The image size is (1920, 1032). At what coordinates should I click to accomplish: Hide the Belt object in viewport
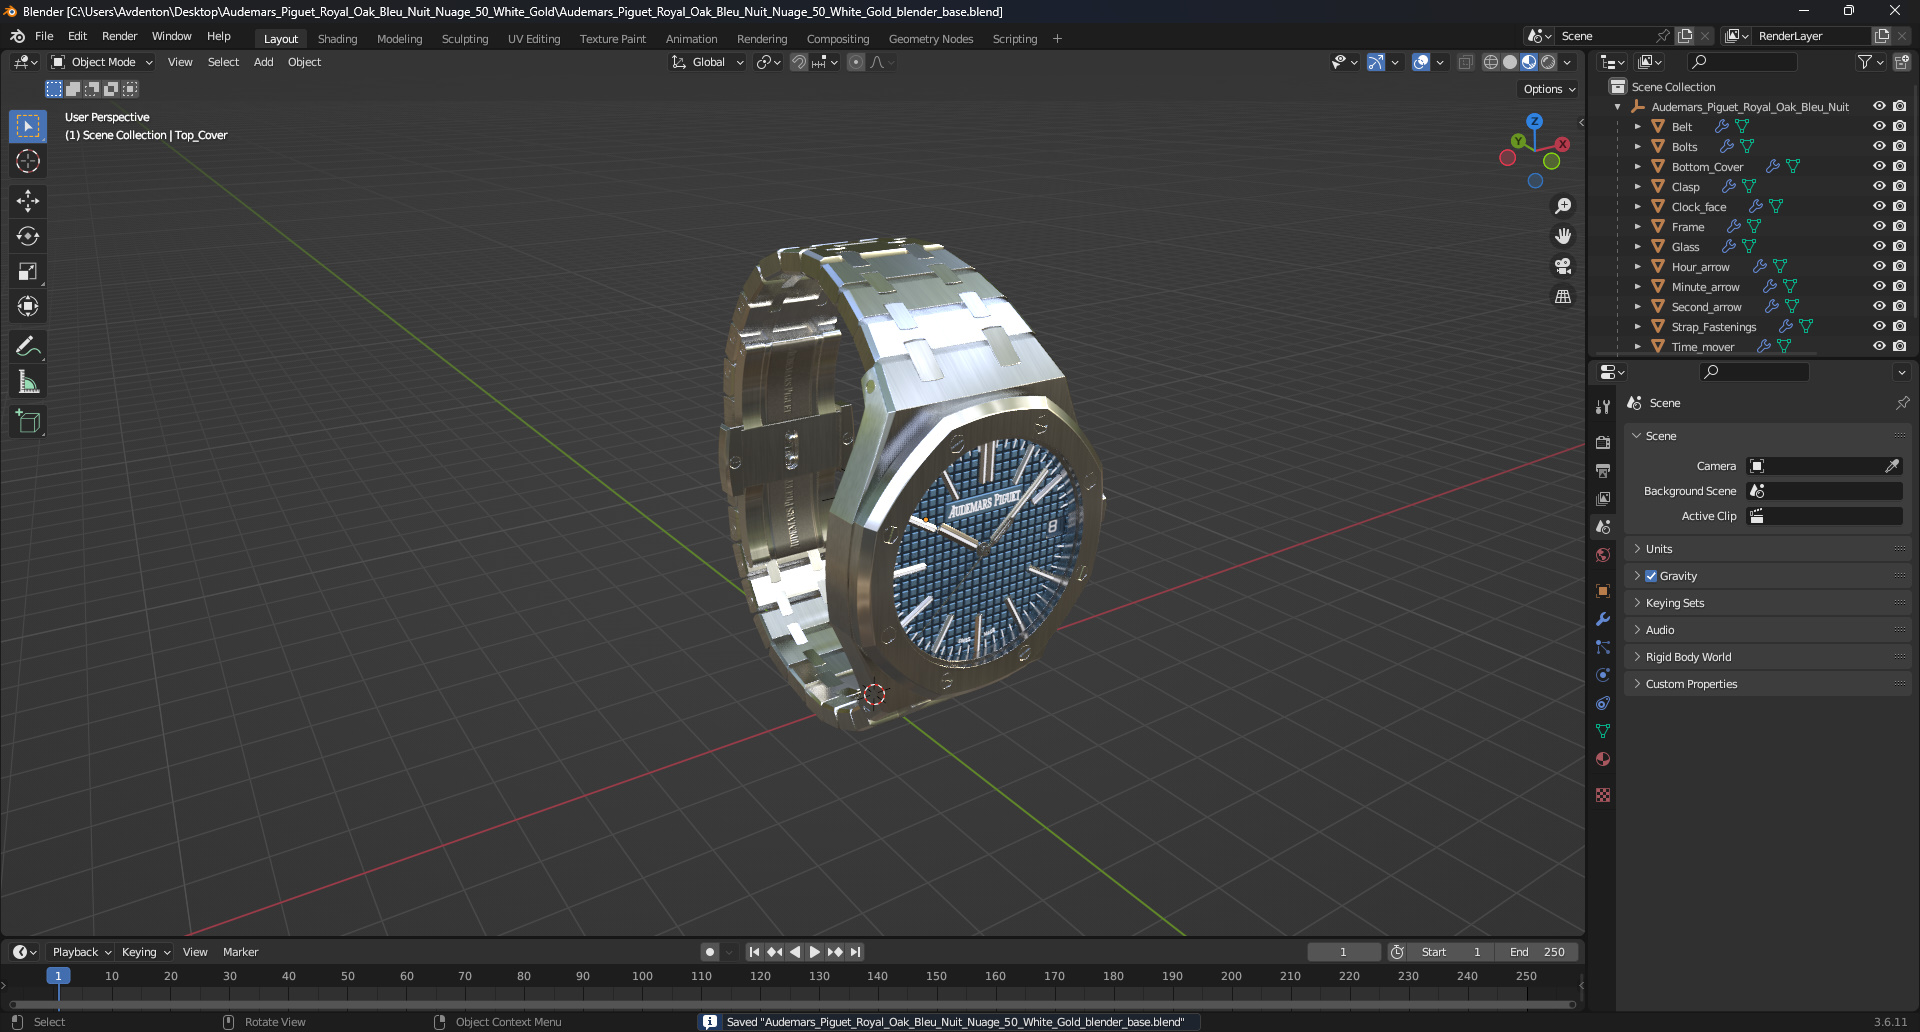click(x=1879, y=126)
